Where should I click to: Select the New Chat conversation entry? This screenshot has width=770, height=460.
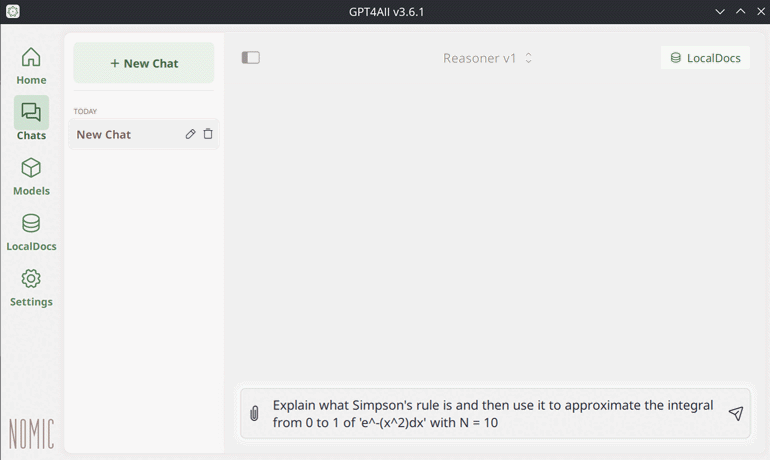[120, 134]
